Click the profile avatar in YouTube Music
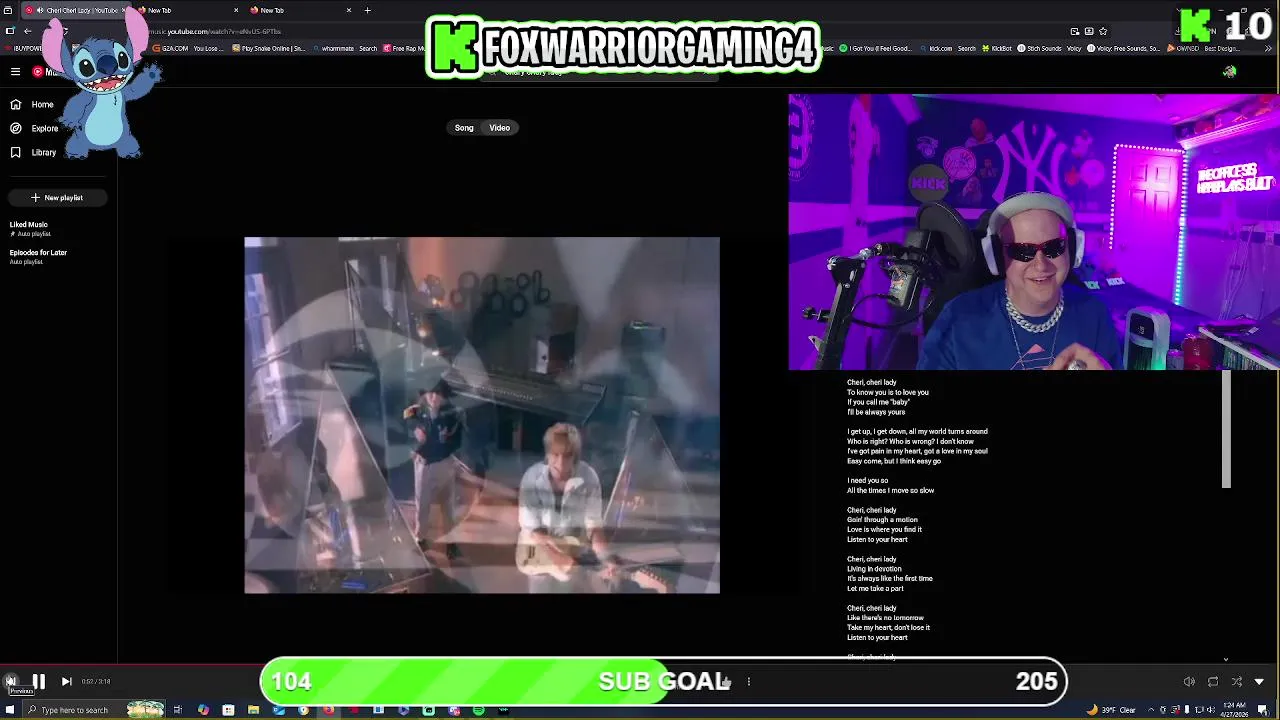This screenshot has height=720, width=1280. tap(1229, 72)
